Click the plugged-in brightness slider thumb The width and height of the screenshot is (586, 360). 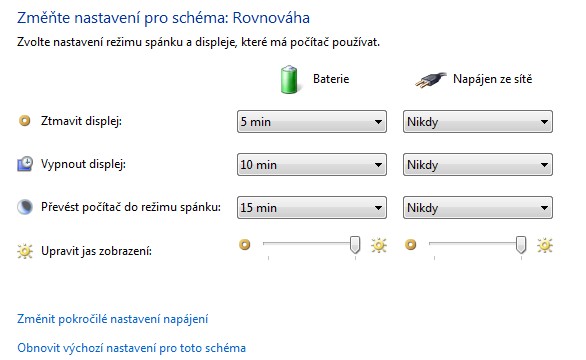pos(521,245)
